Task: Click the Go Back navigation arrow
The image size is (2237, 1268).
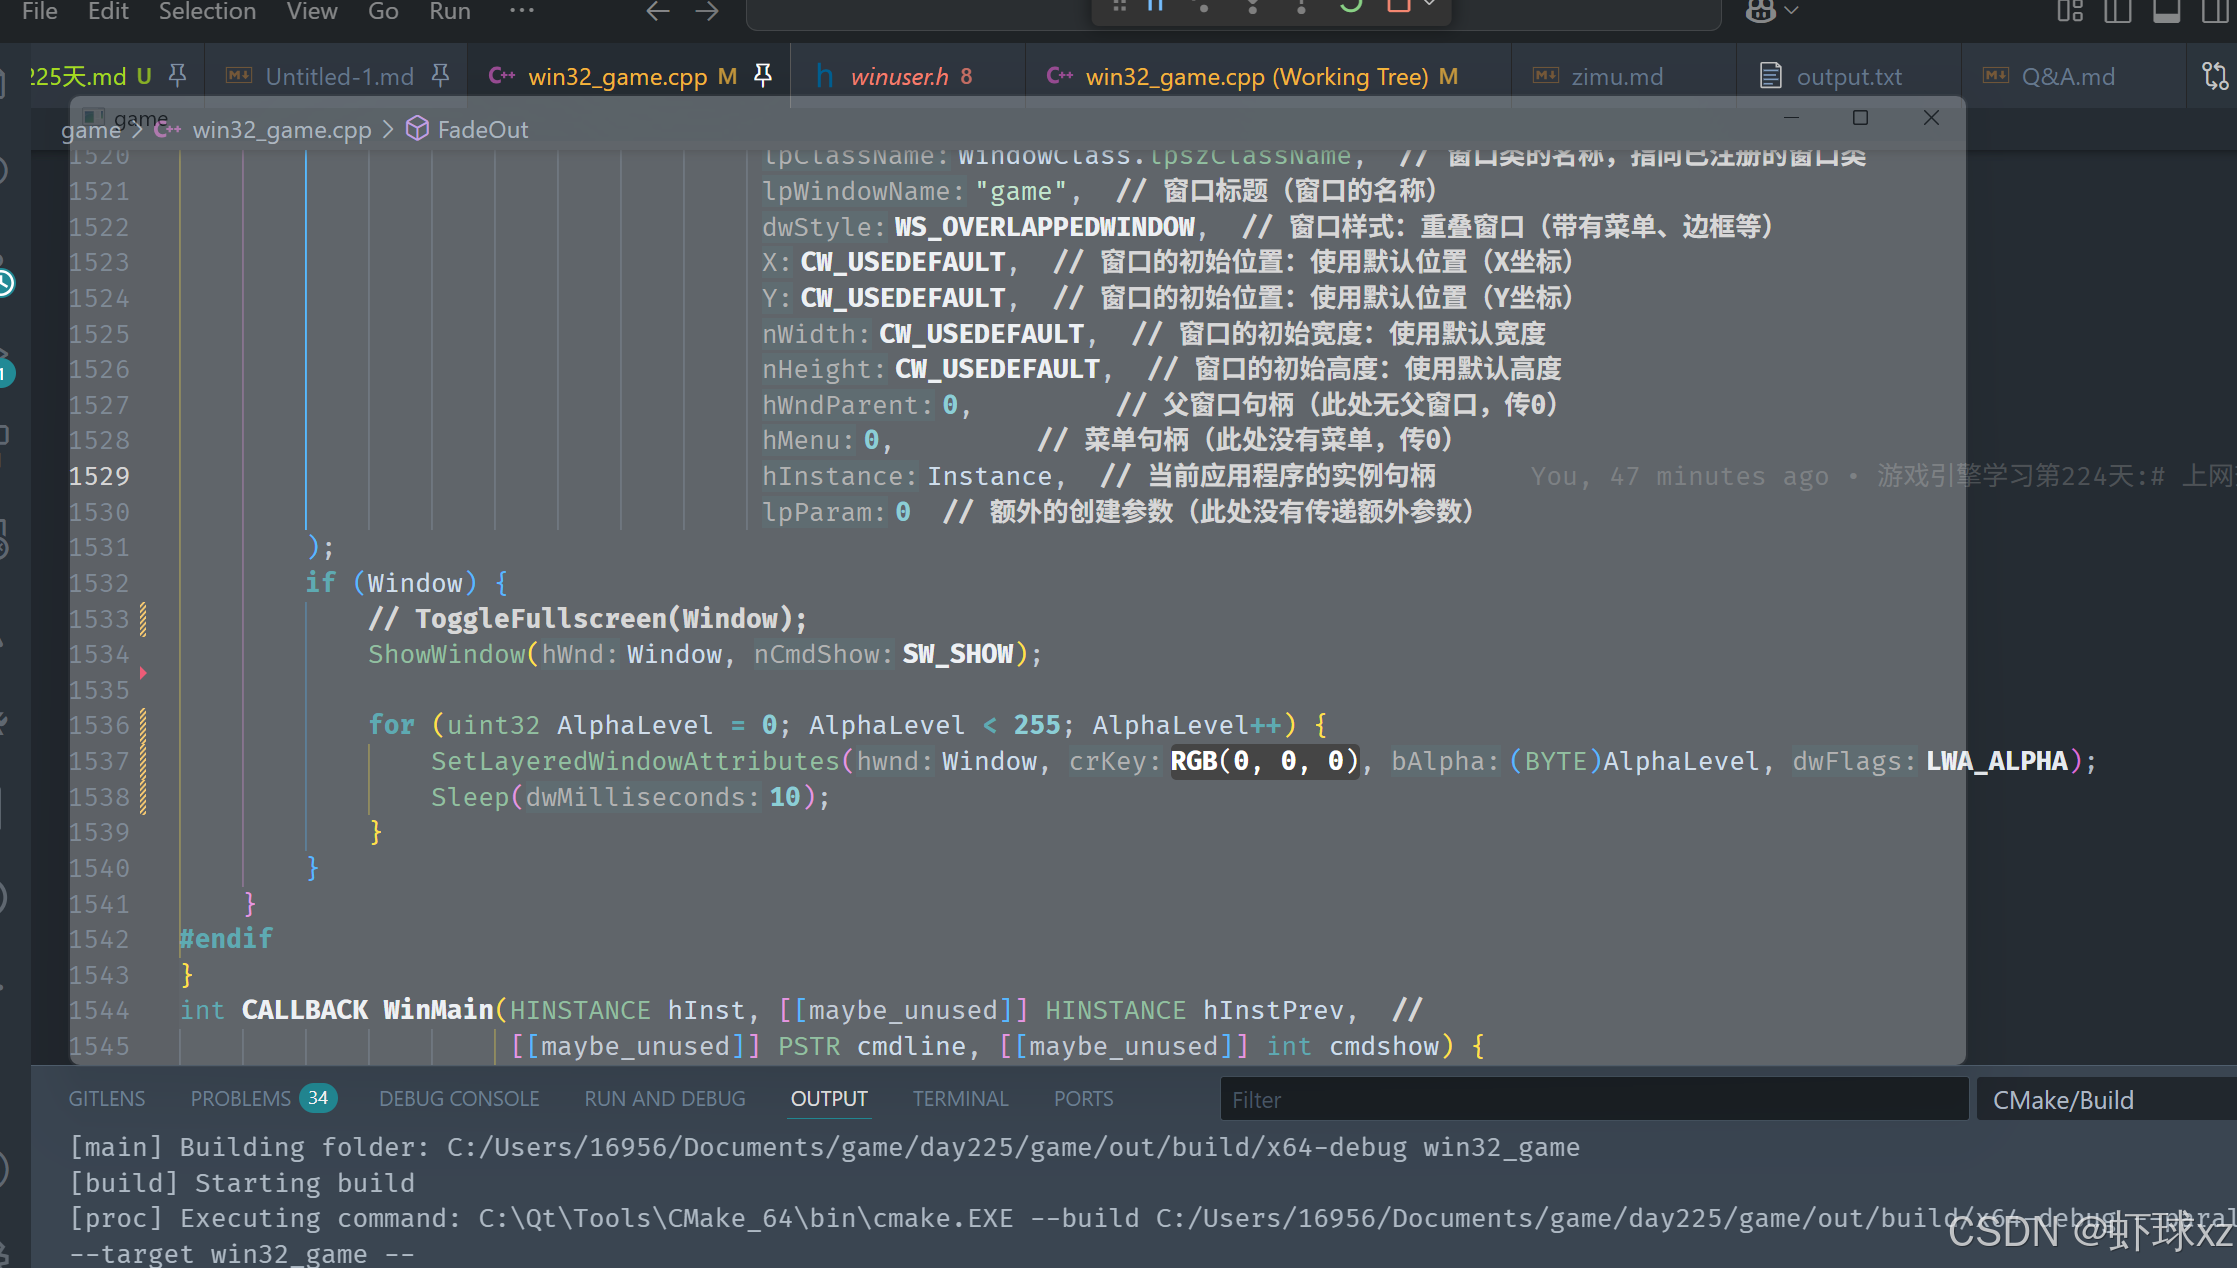Action: [x=657, y=11]
